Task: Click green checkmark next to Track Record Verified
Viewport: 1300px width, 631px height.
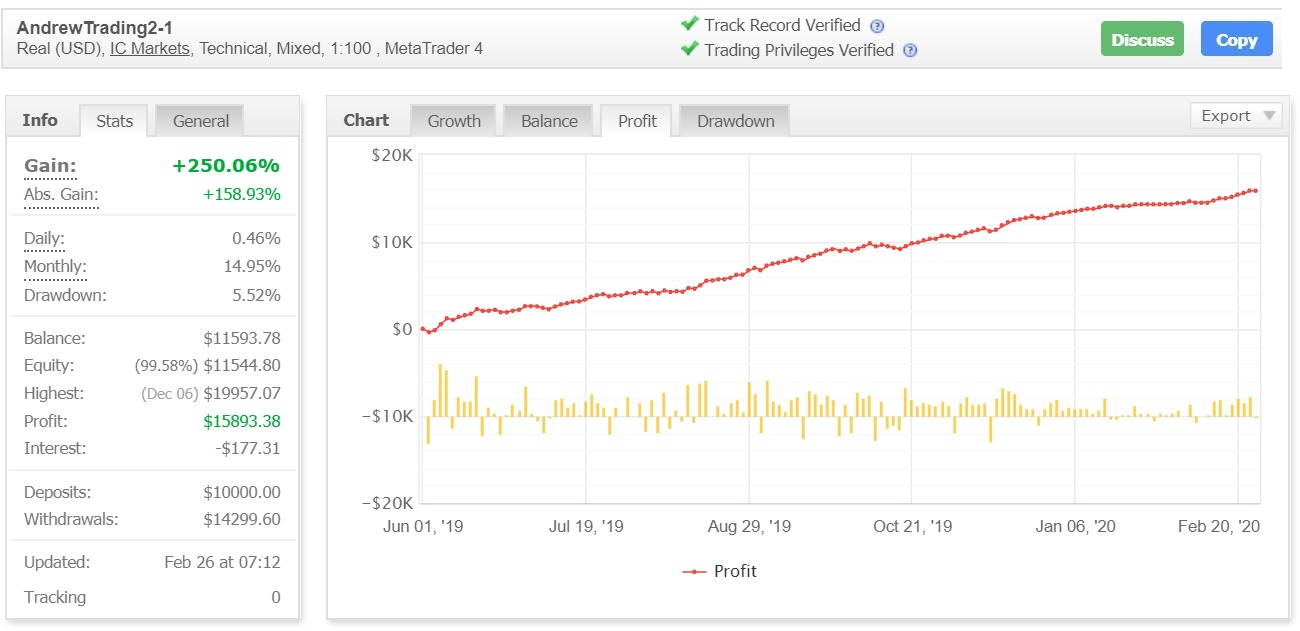Action: [x=689, y=24]
